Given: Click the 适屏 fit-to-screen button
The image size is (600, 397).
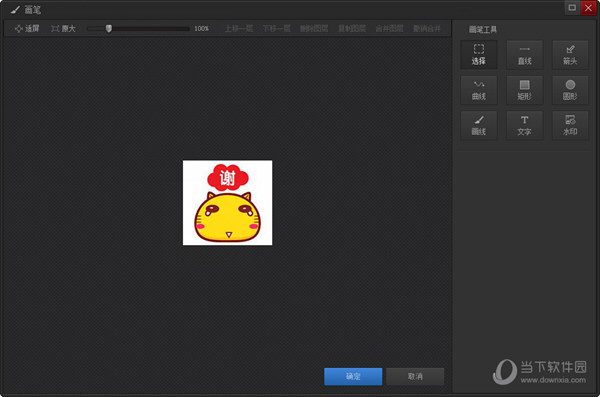Looking at the screenshot, I should click(x=27, y=29).
